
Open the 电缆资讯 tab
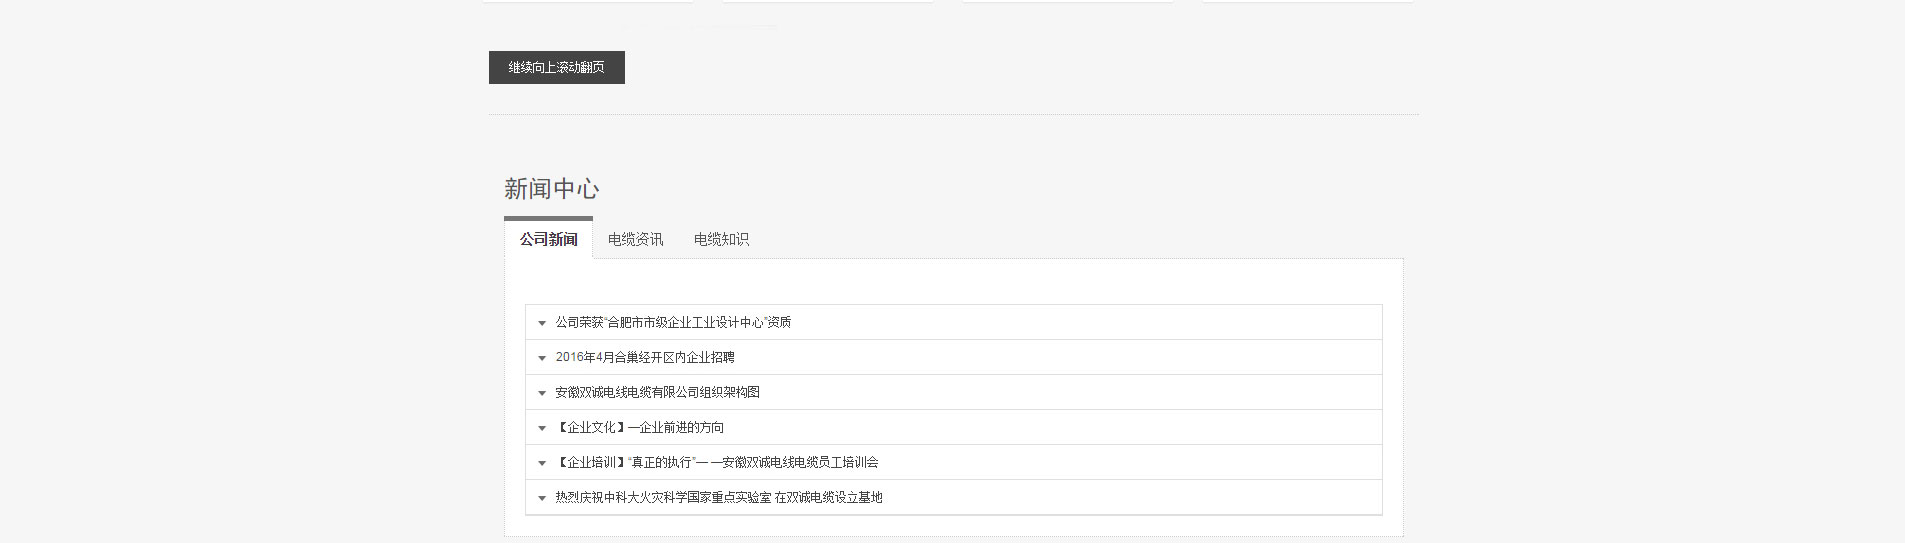[635, 239]
